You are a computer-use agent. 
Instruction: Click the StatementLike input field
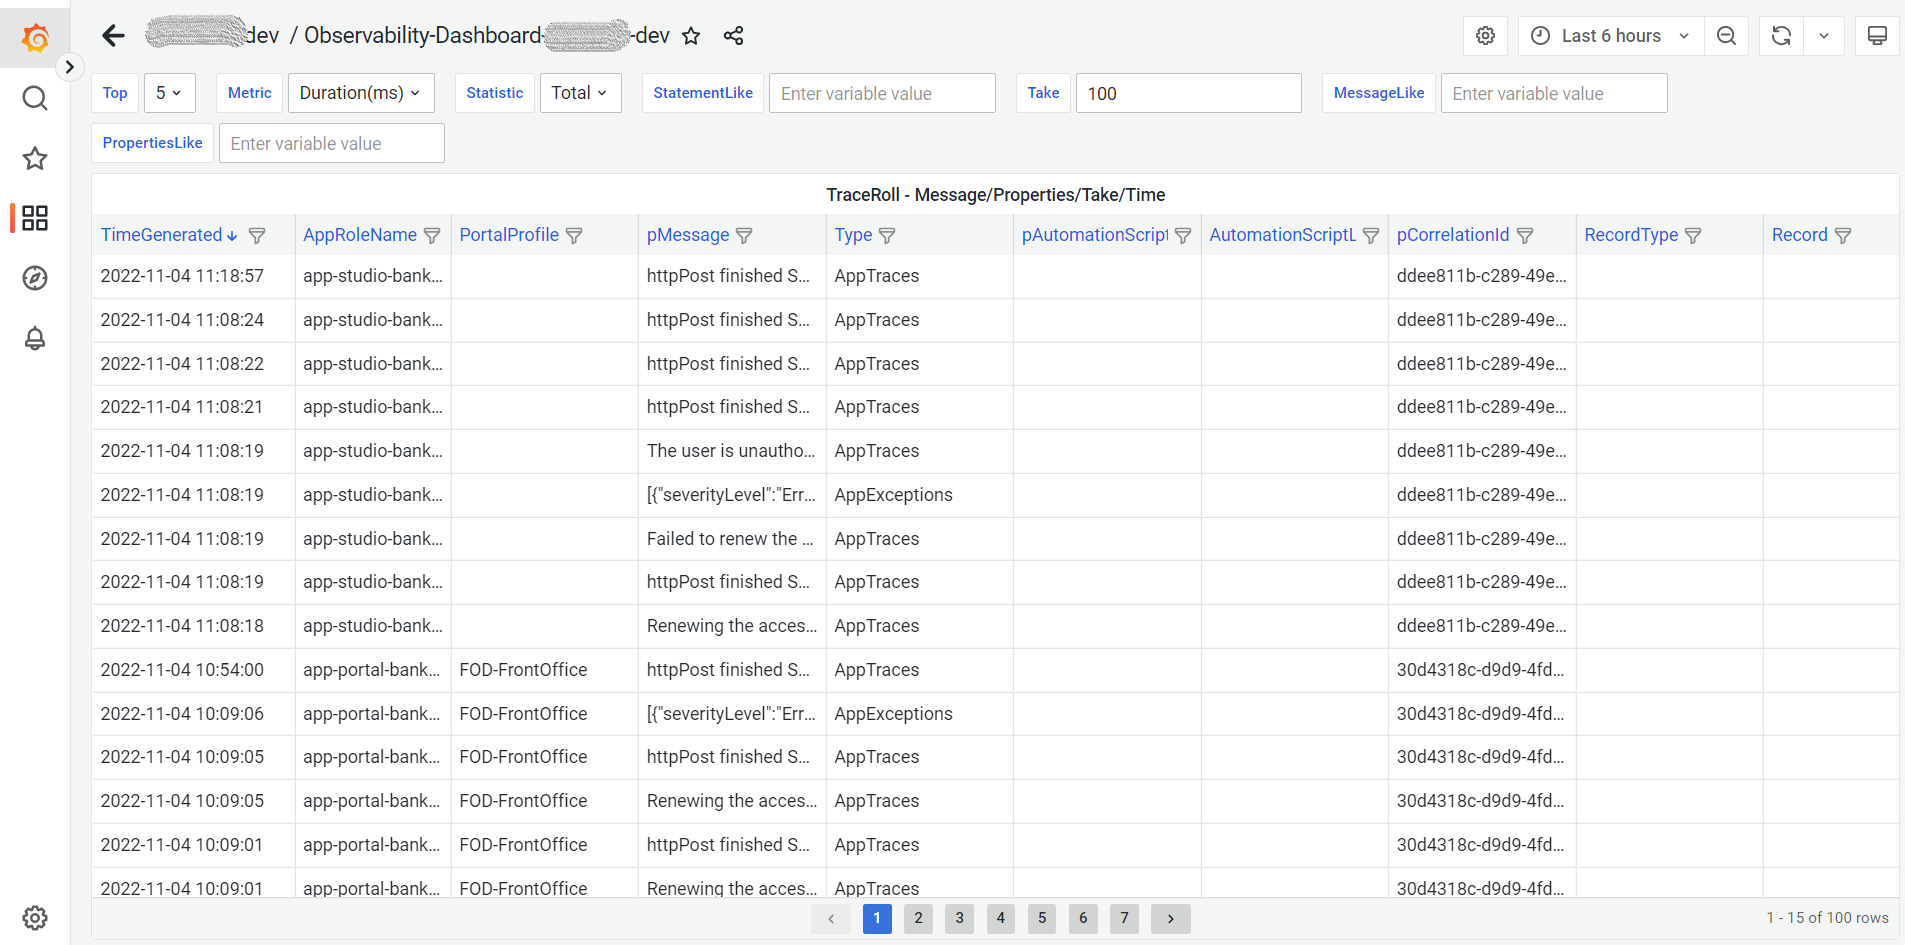[x=881, y=93]
